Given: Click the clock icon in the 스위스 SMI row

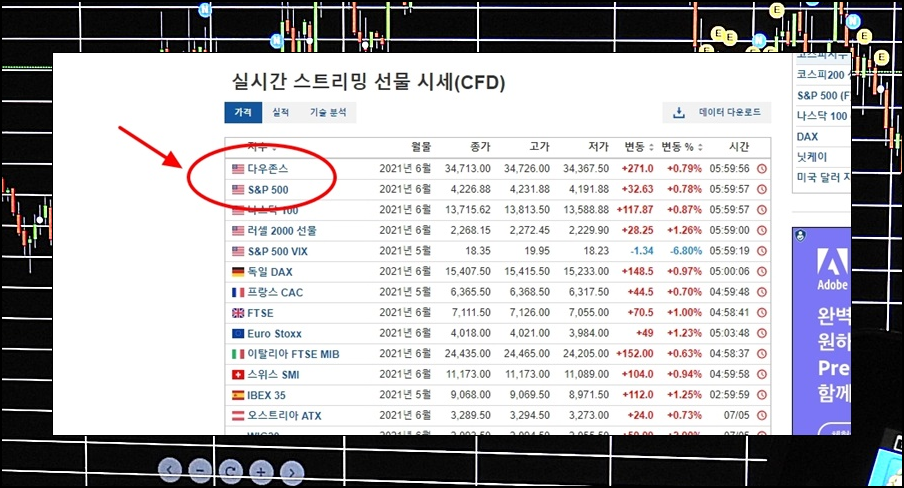Looking at the screenshot, I should coord(762,374).
